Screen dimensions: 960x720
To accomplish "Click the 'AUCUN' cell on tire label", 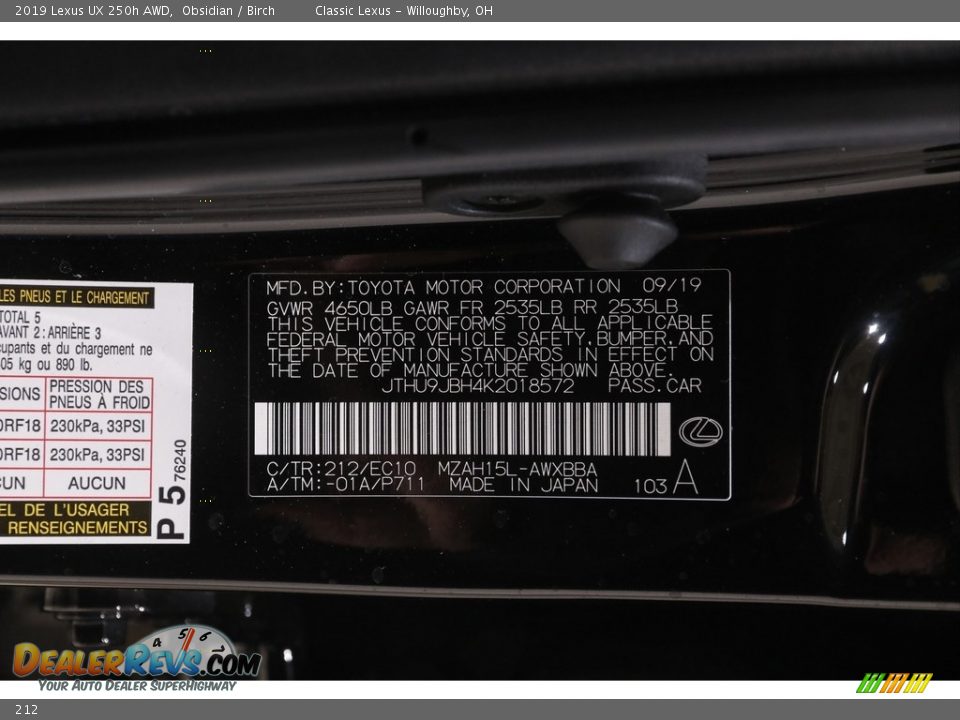I will 97,484.
